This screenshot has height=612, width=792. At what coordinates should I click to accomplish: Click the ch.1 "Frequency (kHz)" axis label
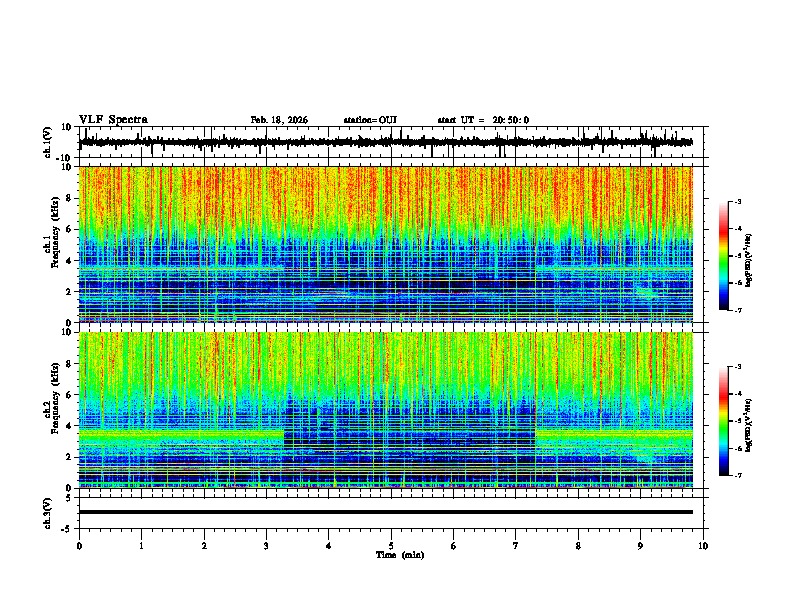pos(55,232)
